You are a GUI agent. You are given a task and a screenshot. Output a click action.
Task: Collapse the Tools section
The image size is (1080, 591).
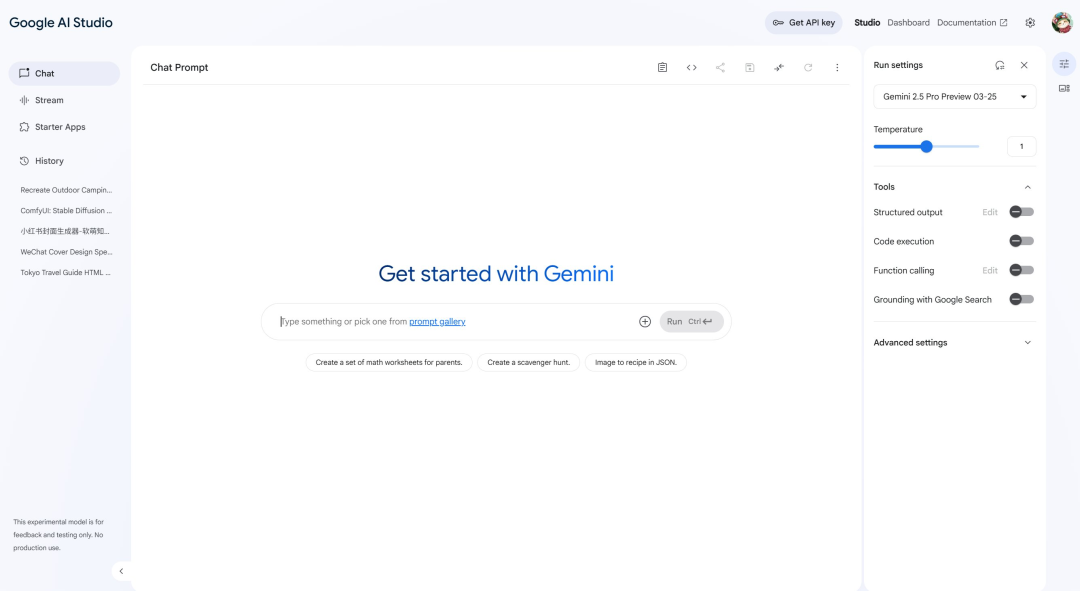point(1027,187)
